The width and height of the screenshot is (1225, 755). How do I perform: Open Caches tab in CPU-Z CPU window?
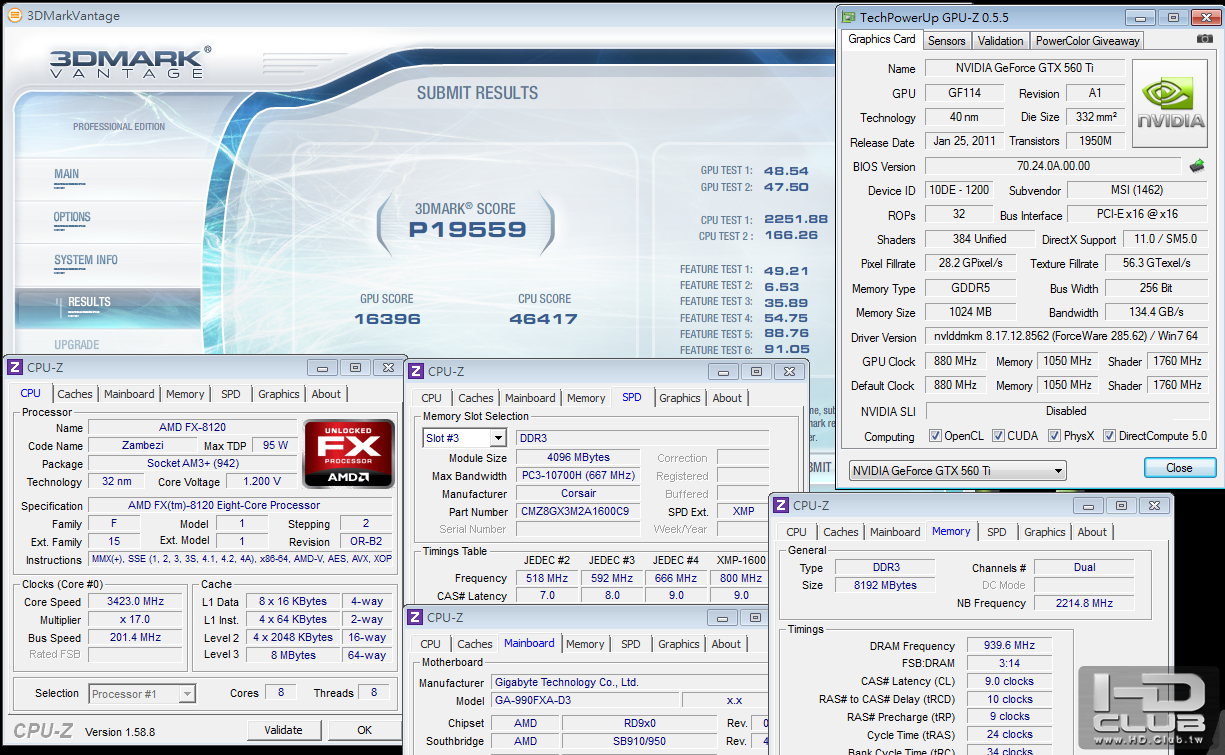click(74, 394)
